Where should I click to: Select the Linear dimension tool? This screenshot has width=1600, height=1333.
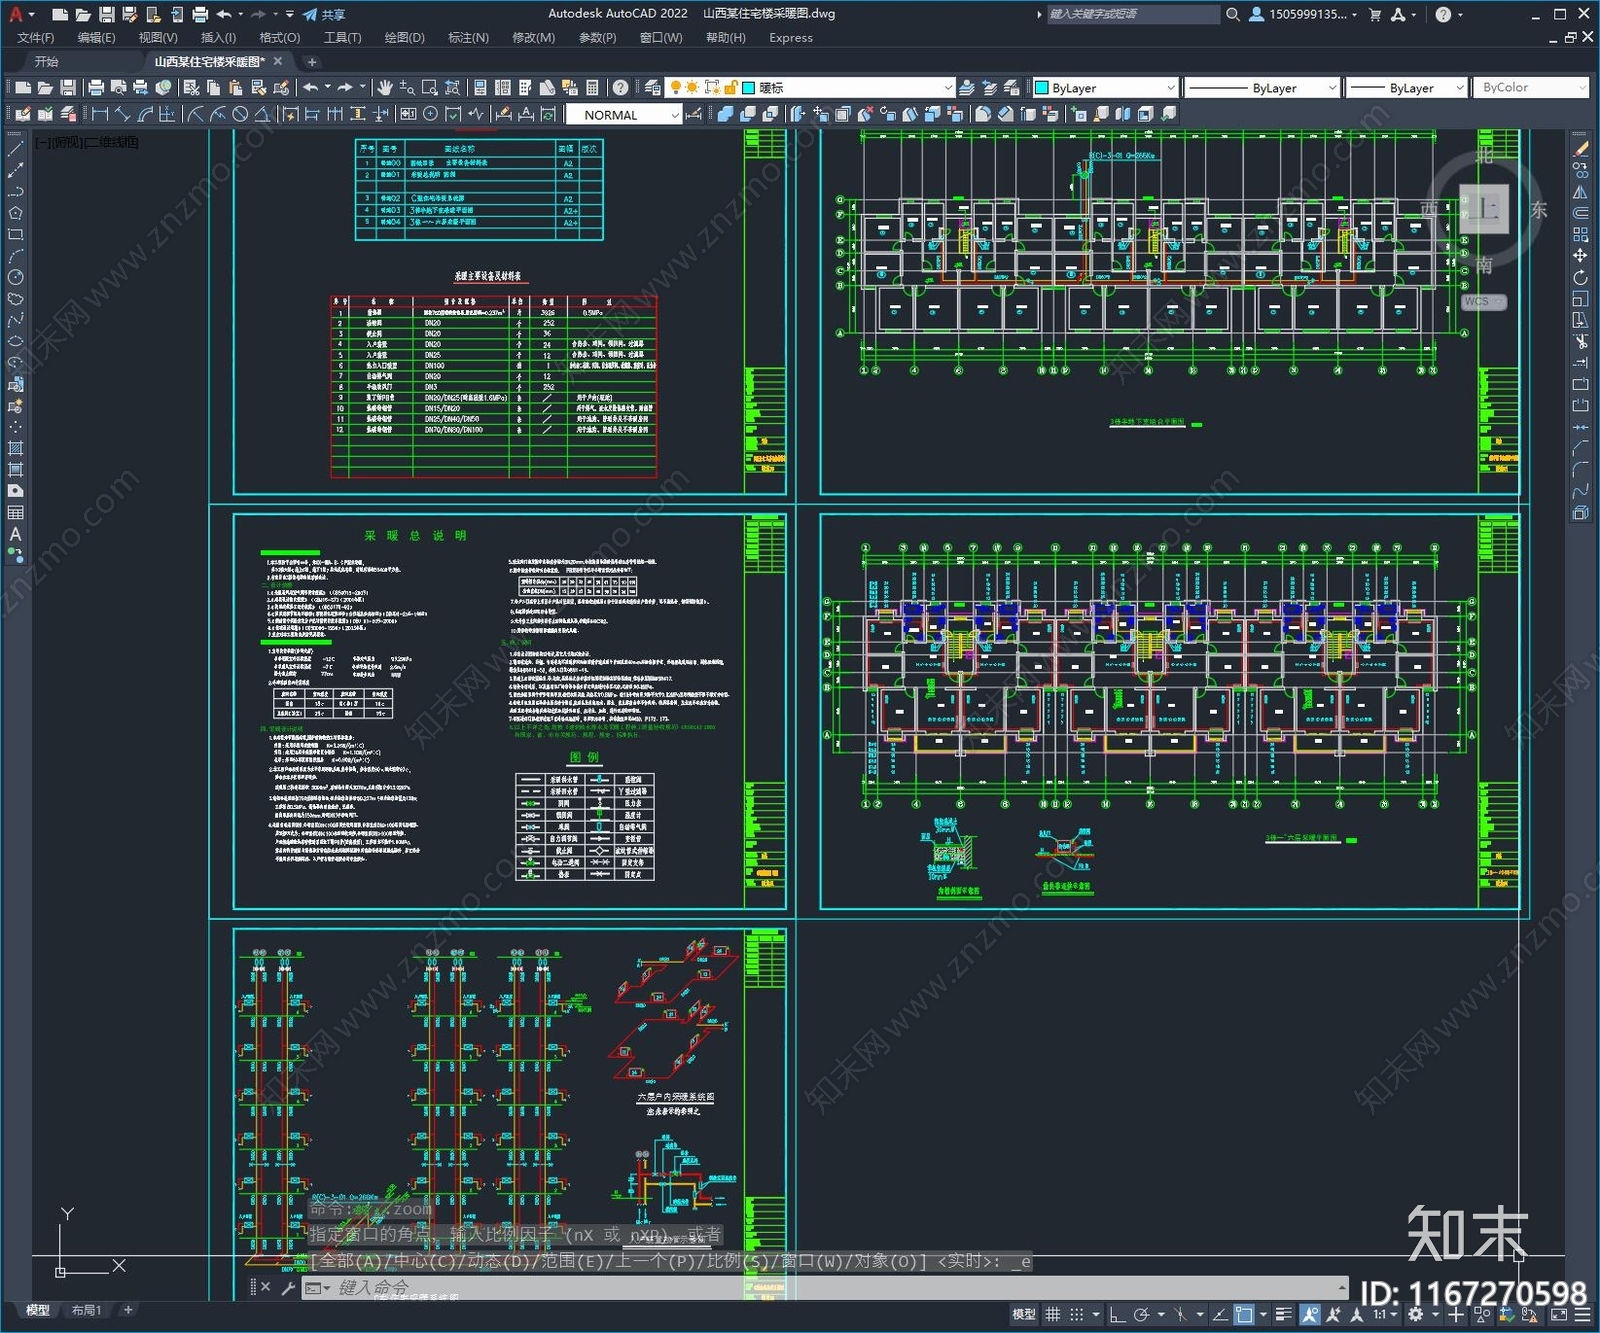click(x=100, y=114)
